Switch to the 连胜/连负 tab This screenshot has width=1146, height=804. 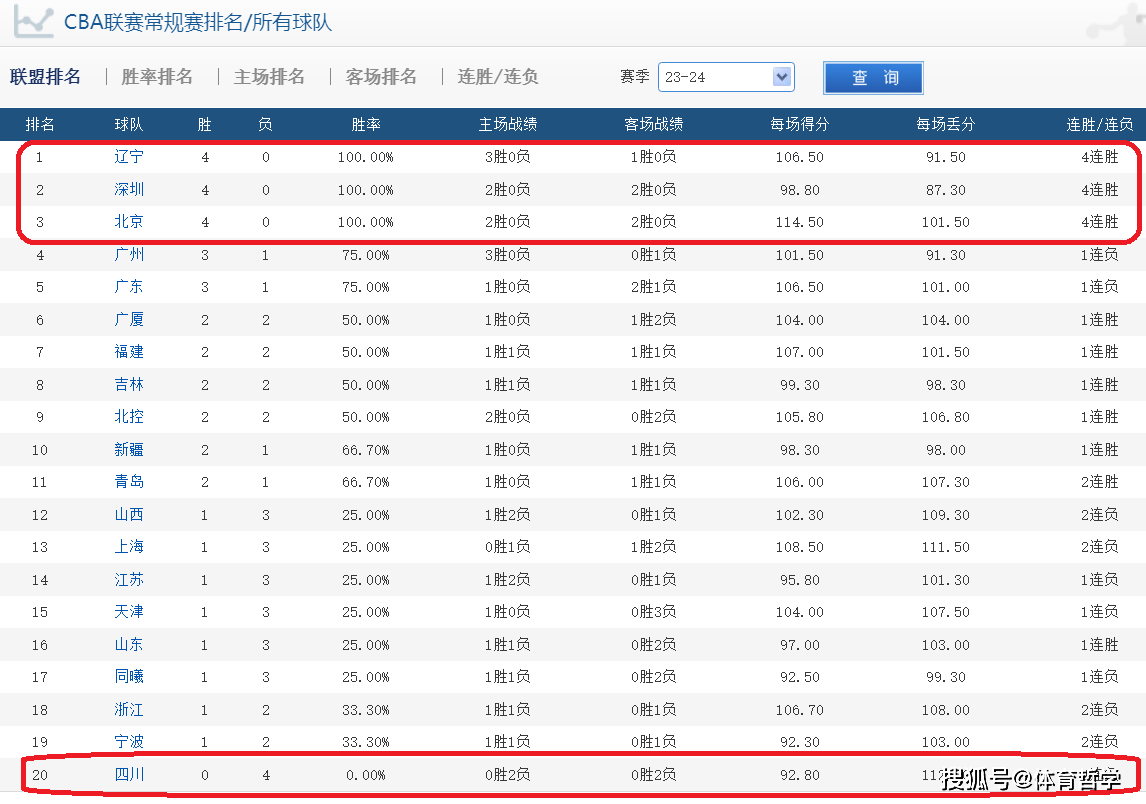tap(498, 77)
